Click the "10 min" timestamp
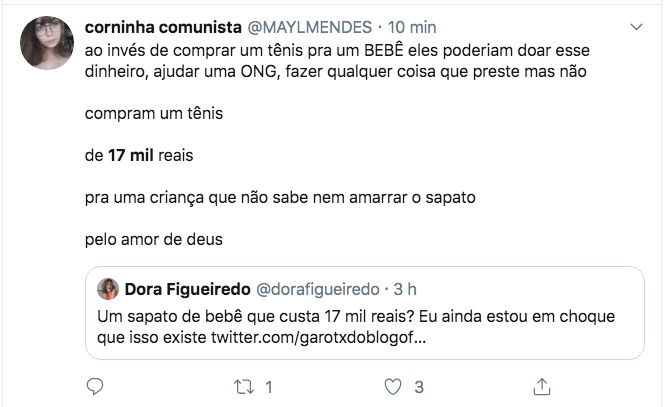The height and width of the screenshot is (407, 670). click(410, 25)
